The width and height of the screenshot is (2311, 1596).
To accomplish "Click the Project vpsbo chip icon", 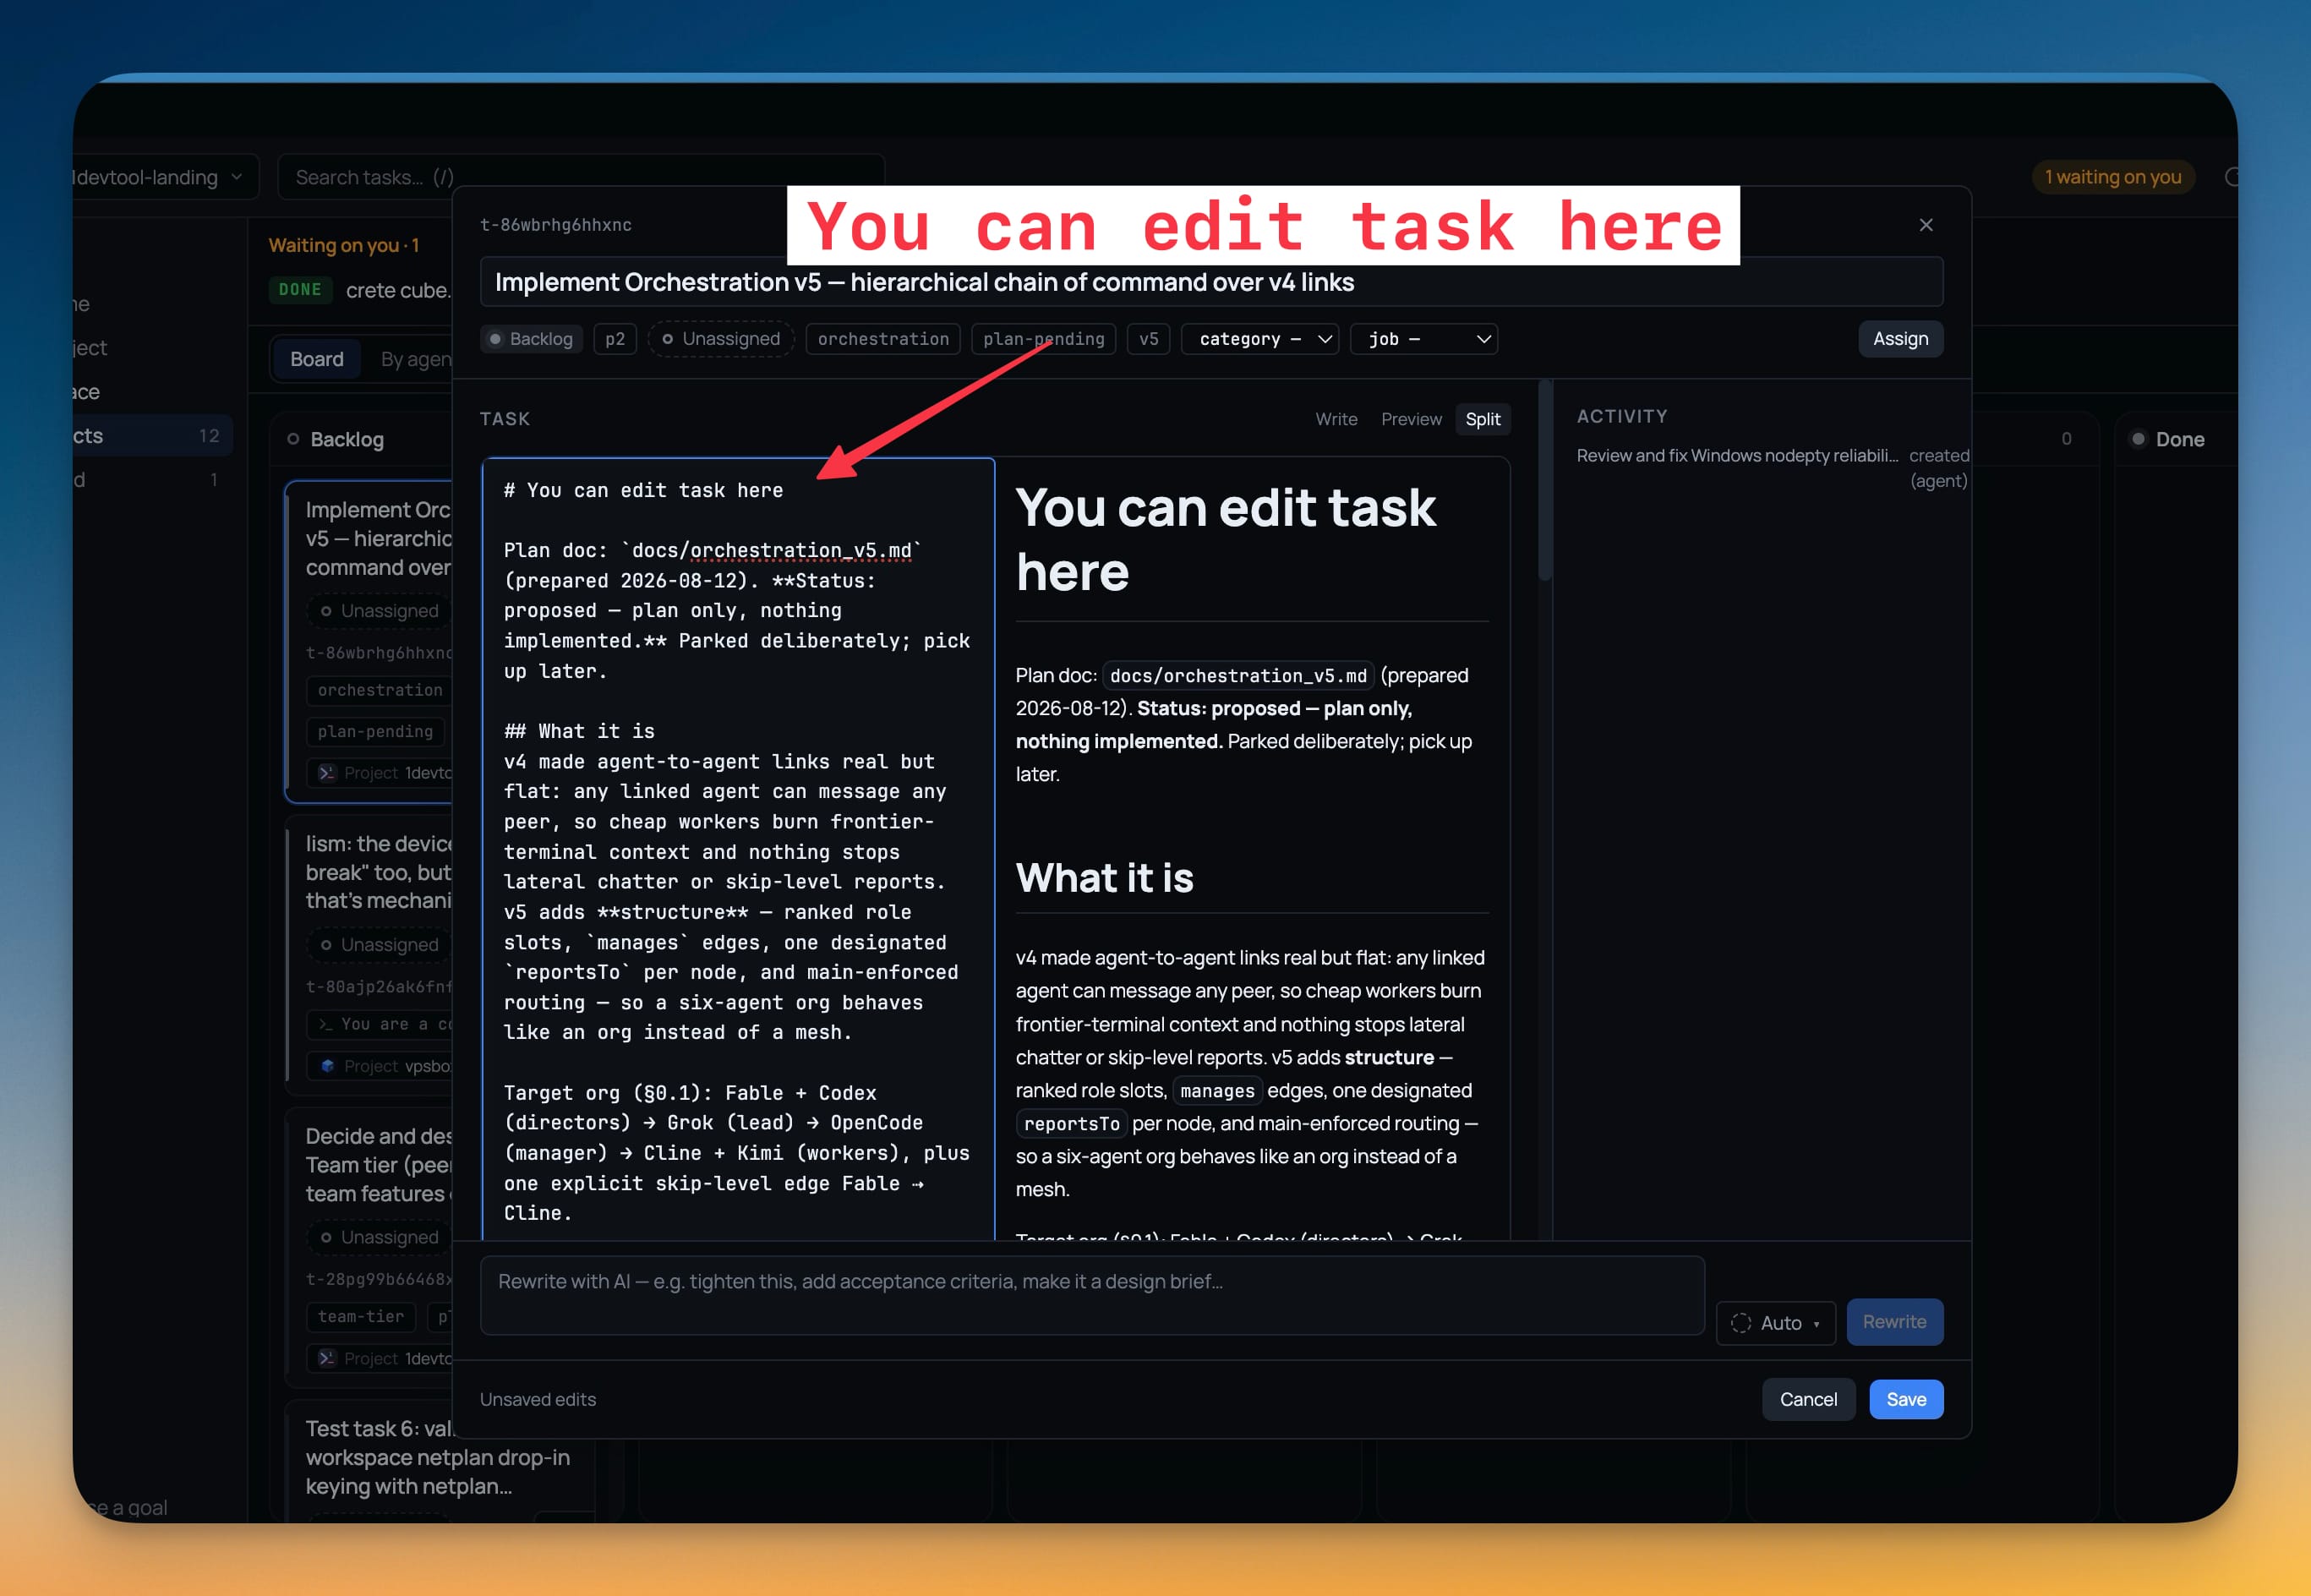I will pos(327,1066).
